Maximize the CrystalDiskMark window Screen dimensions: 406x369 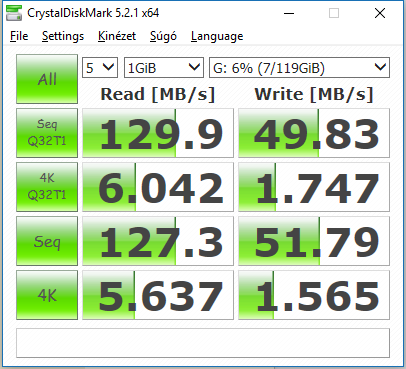click(334, 13)
